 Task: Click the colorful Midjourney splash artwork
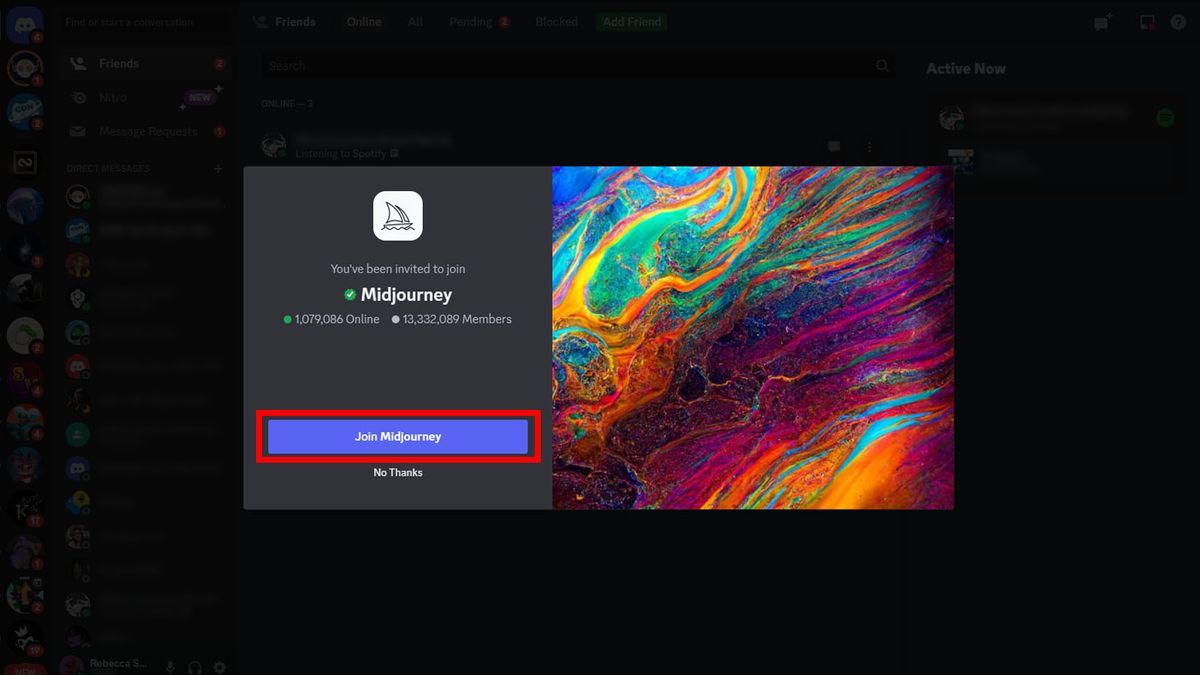tap(753, 338)
